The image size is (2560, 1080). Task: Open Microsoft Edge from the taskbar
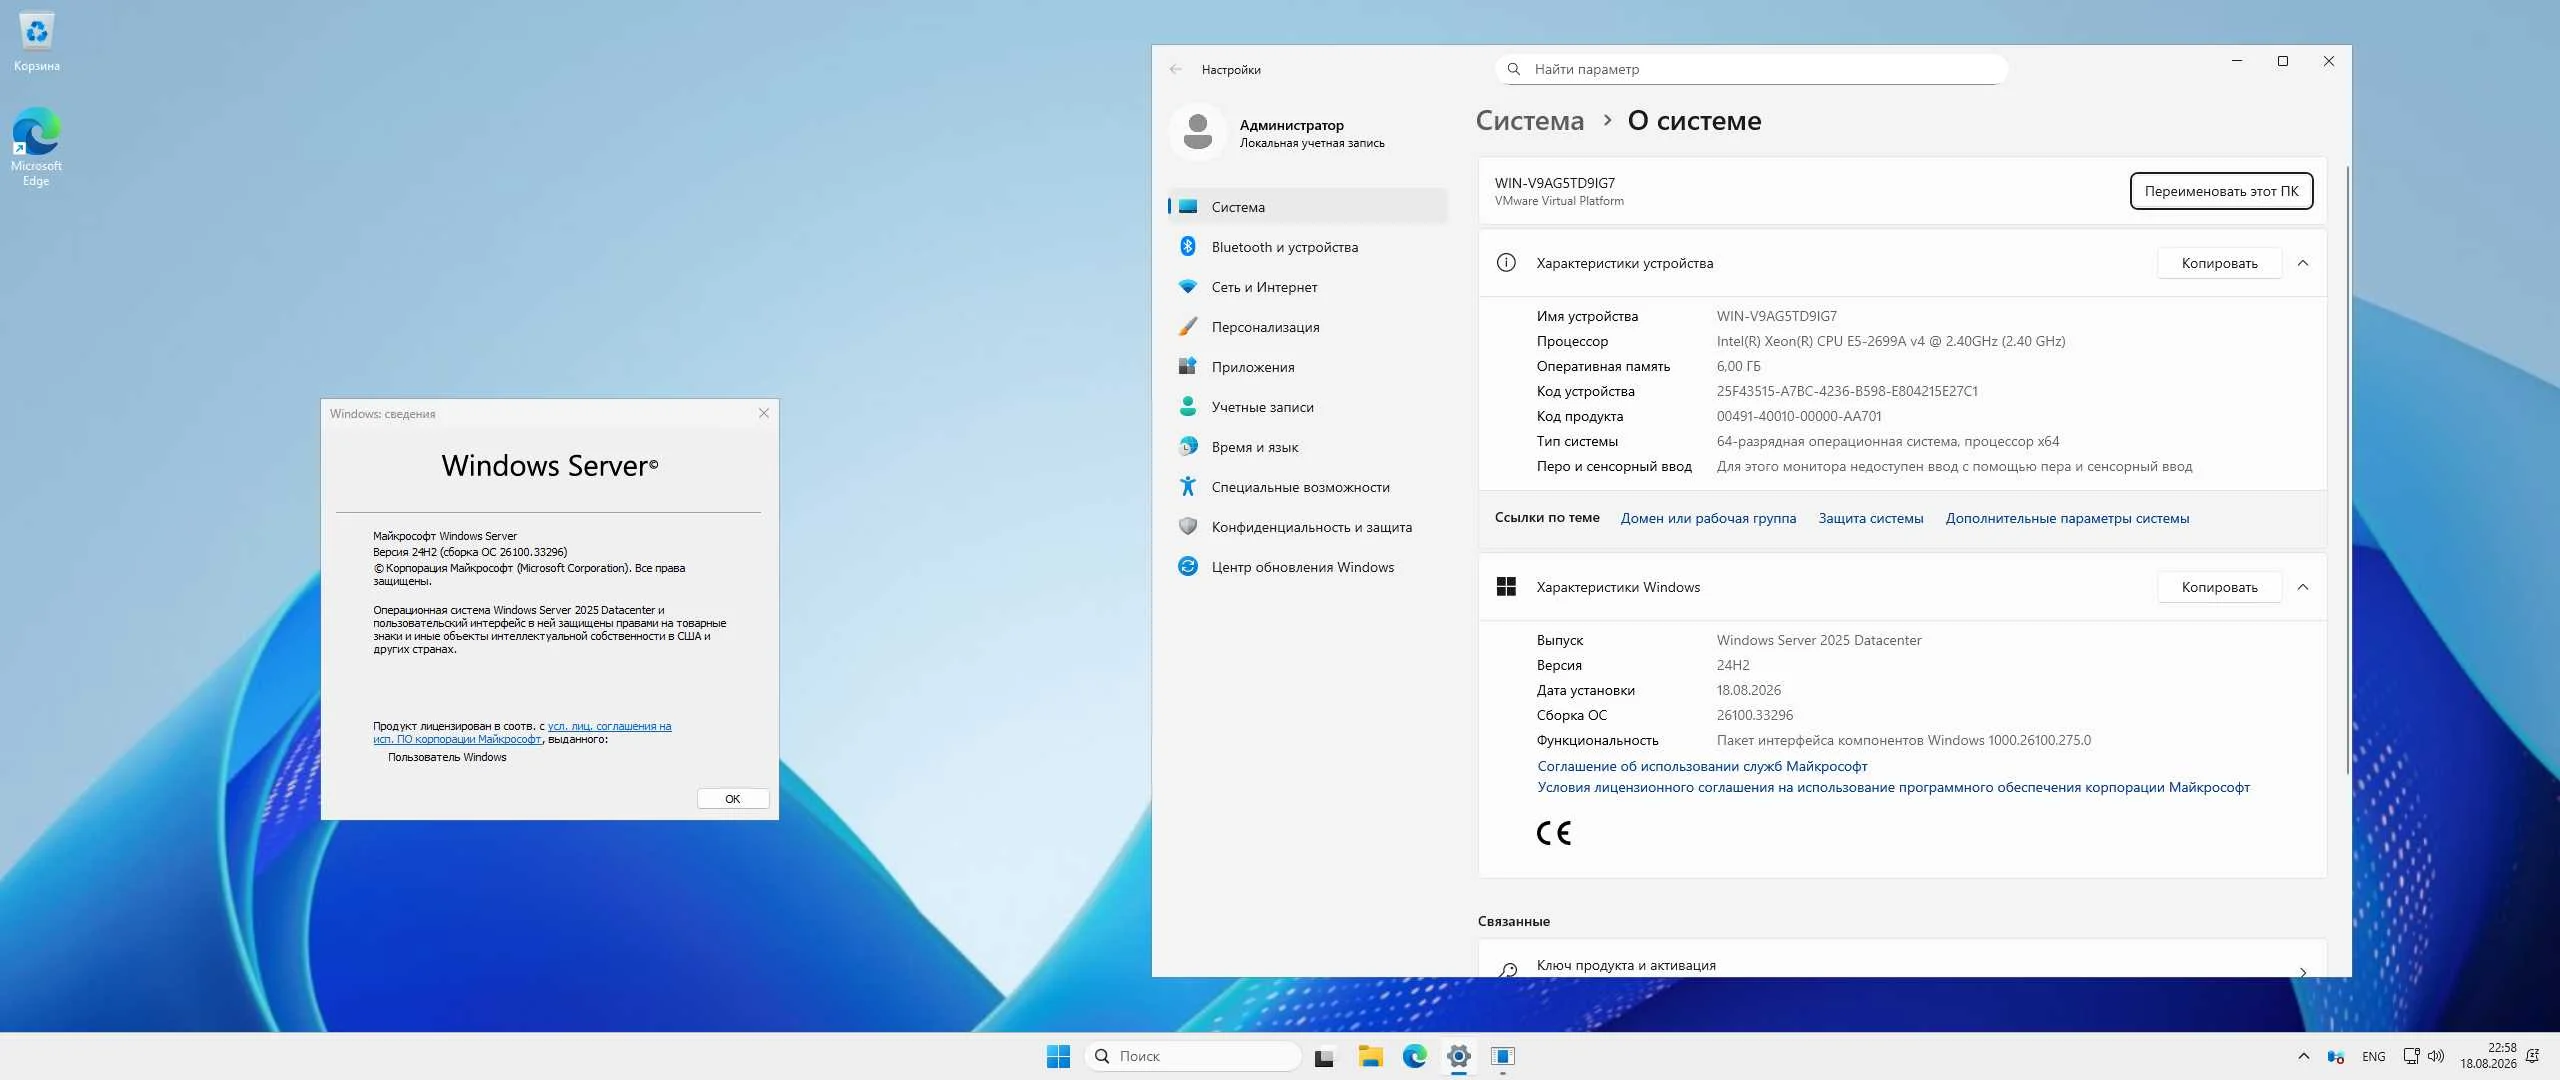click(x=1415, y=1056)
